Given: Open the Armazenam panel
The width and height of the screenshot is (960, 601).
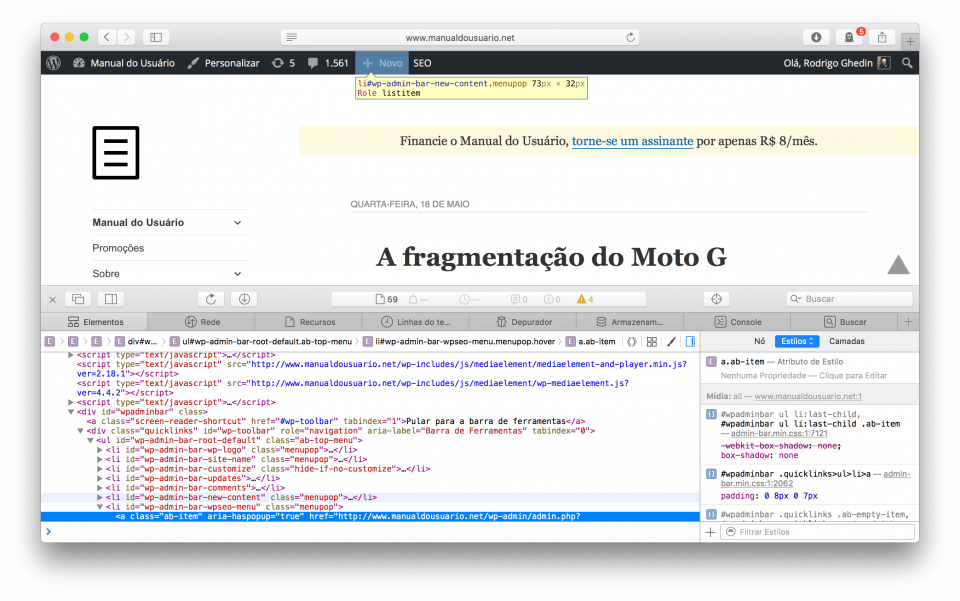Looking at the screenshot, I should pyautogui.click(x=630, y=321).
